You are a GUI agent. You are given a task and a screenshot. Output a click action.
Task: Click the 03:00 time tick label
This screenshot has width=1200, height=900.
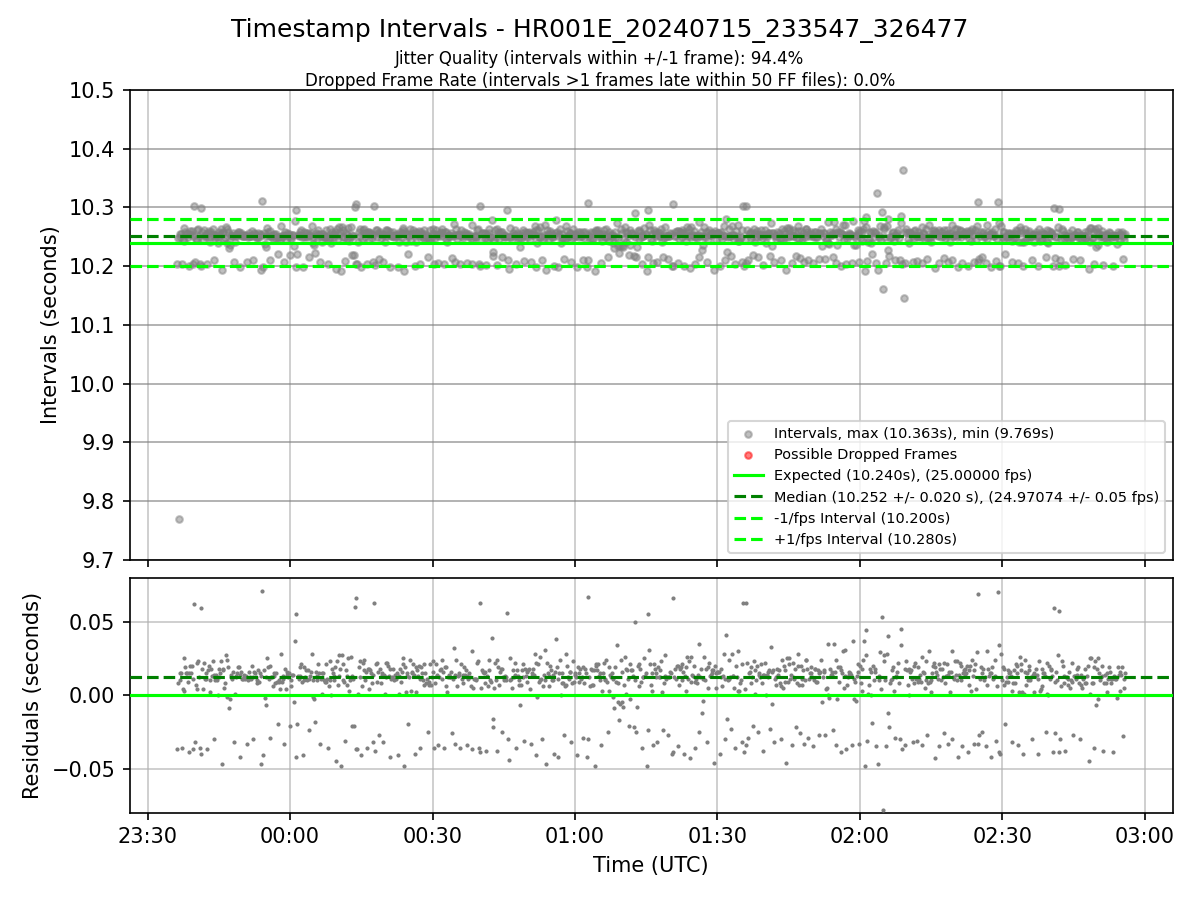1145,834
